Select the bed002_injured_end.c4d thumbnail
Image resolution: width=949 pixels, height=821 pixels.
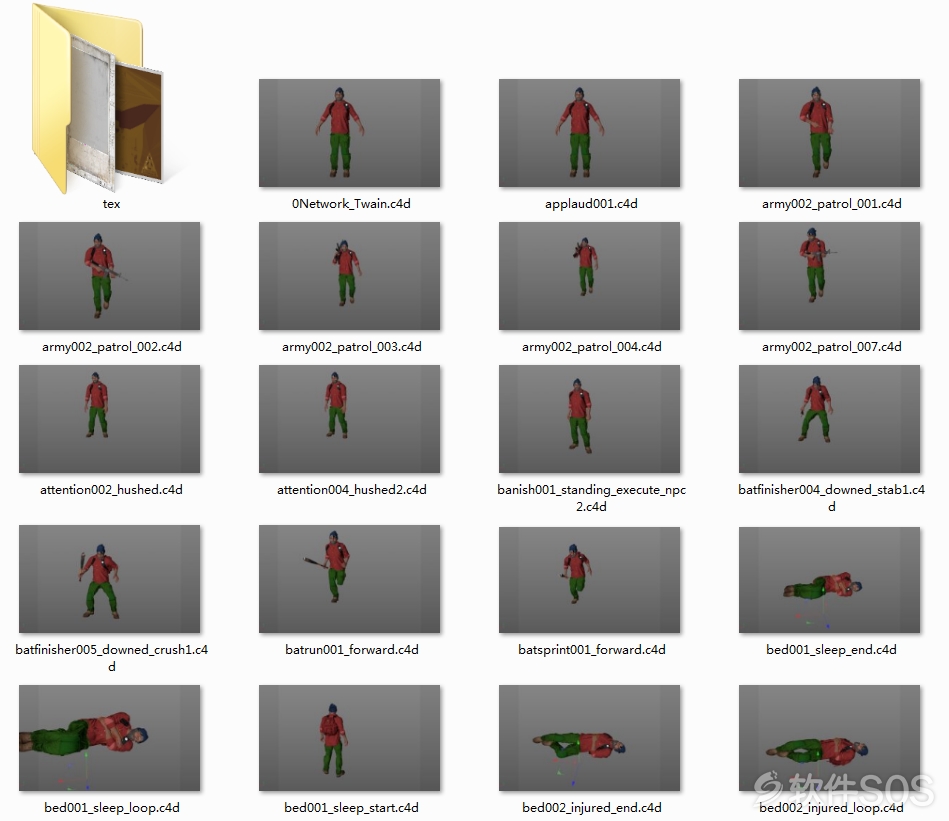tap(589, 738)
